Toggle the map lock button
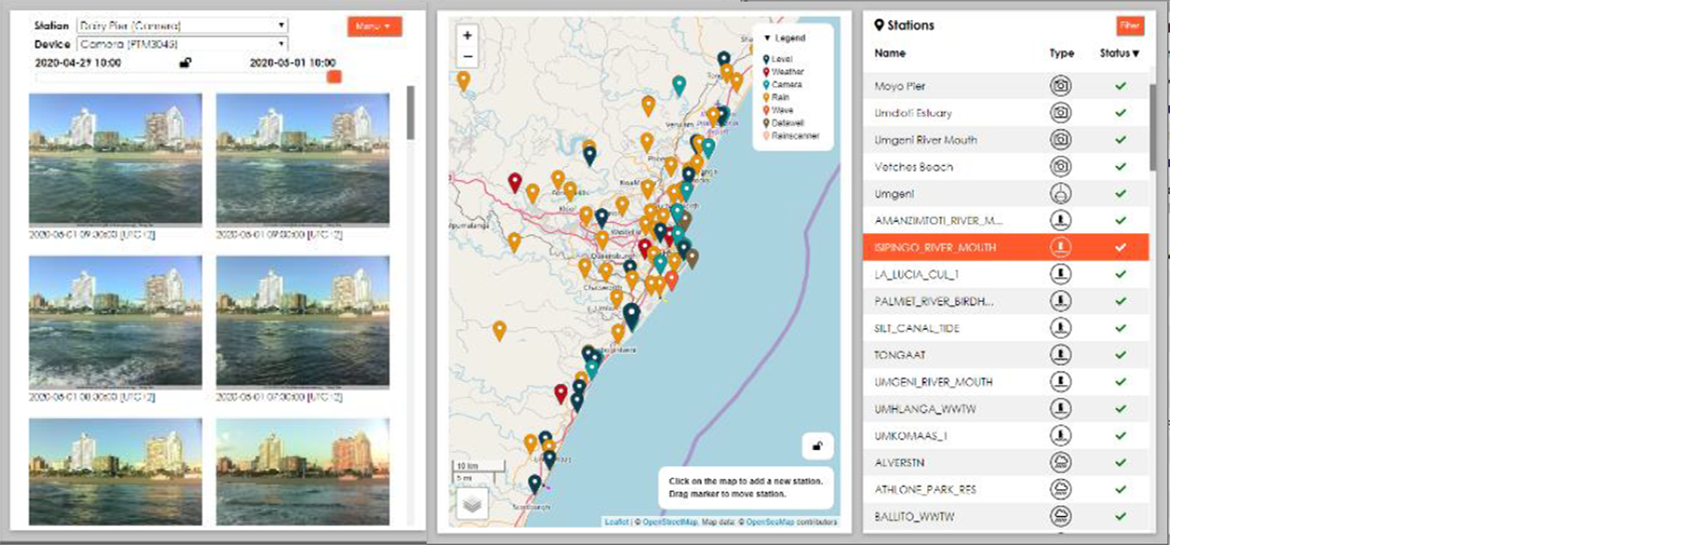This screenshot has height=545, width=1690. point(817,446)
